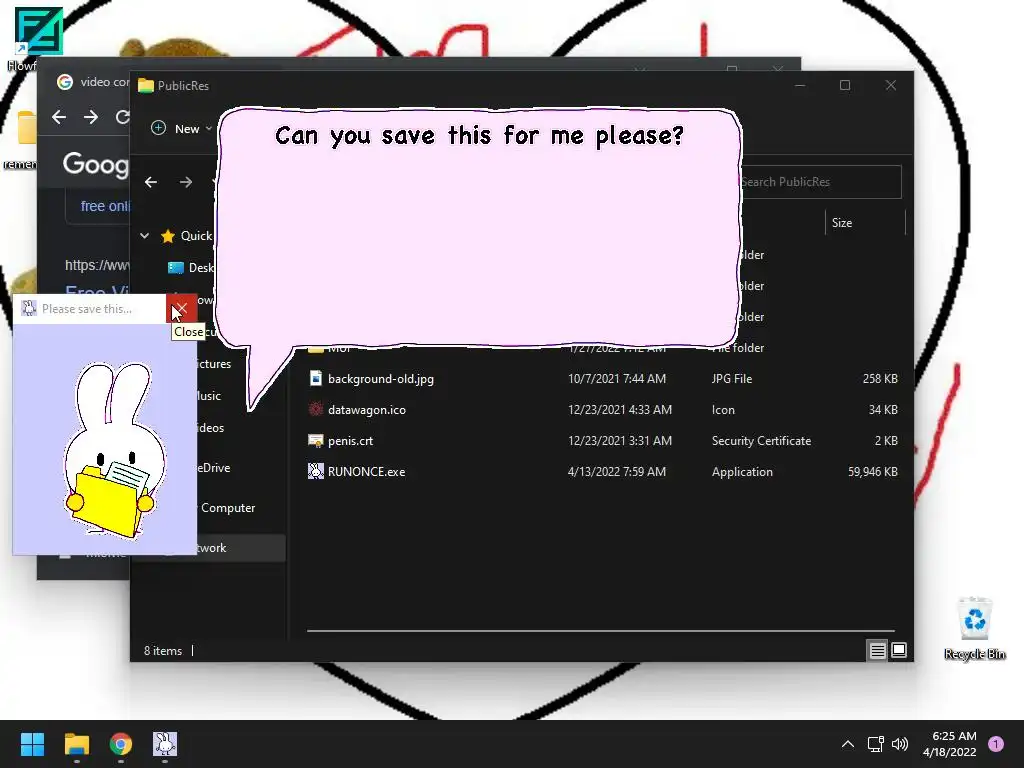The height and width of the screenshot is (768, 1024).
Task: Collapse the Quick access tree section
Action: (144, 236)
